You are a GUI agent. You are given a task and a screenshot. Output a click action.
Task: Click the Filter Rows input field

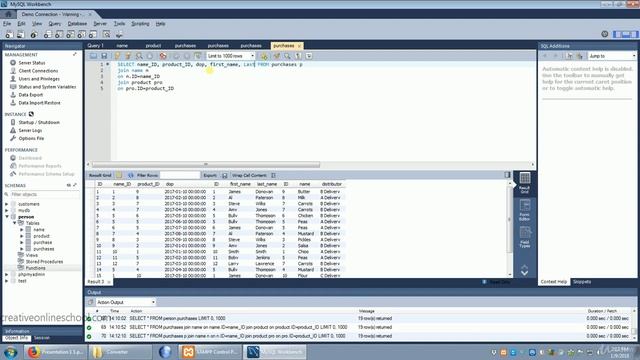[180, 176]
